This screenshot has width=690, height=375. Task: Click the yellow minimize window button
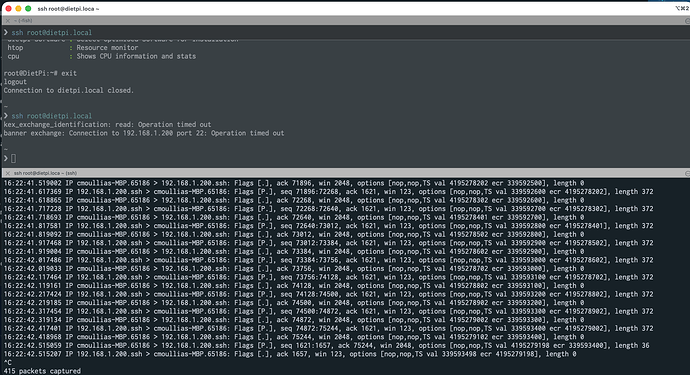click(18, 8)
